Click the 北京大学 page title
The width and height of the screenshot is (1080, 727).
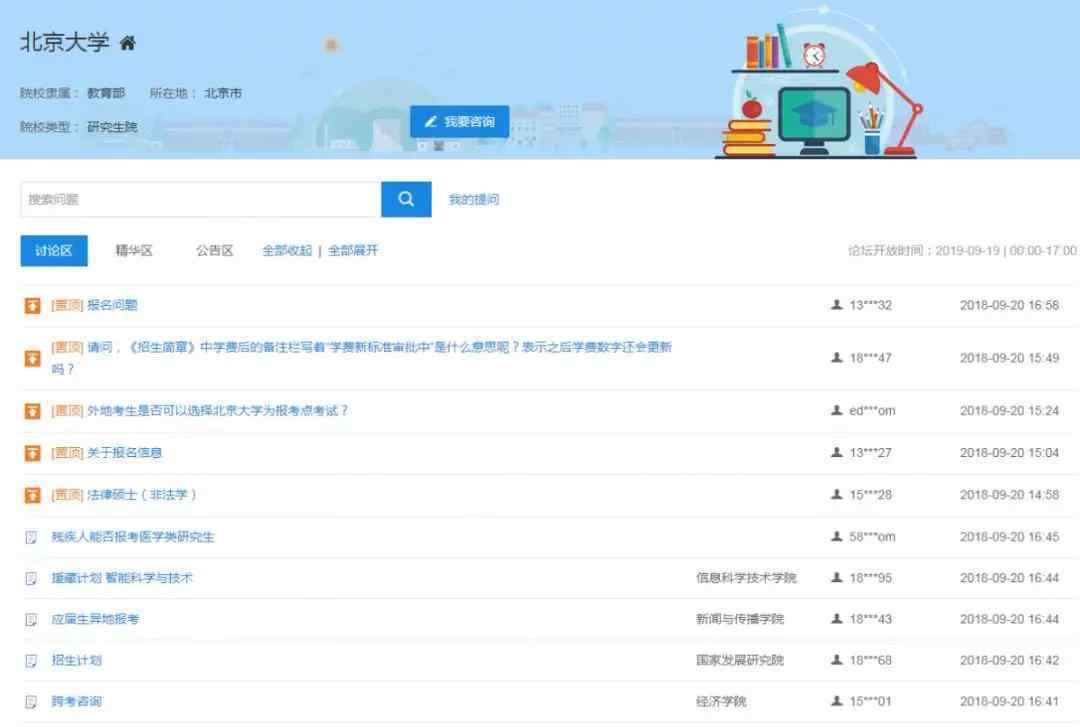[x=64, y=43]
